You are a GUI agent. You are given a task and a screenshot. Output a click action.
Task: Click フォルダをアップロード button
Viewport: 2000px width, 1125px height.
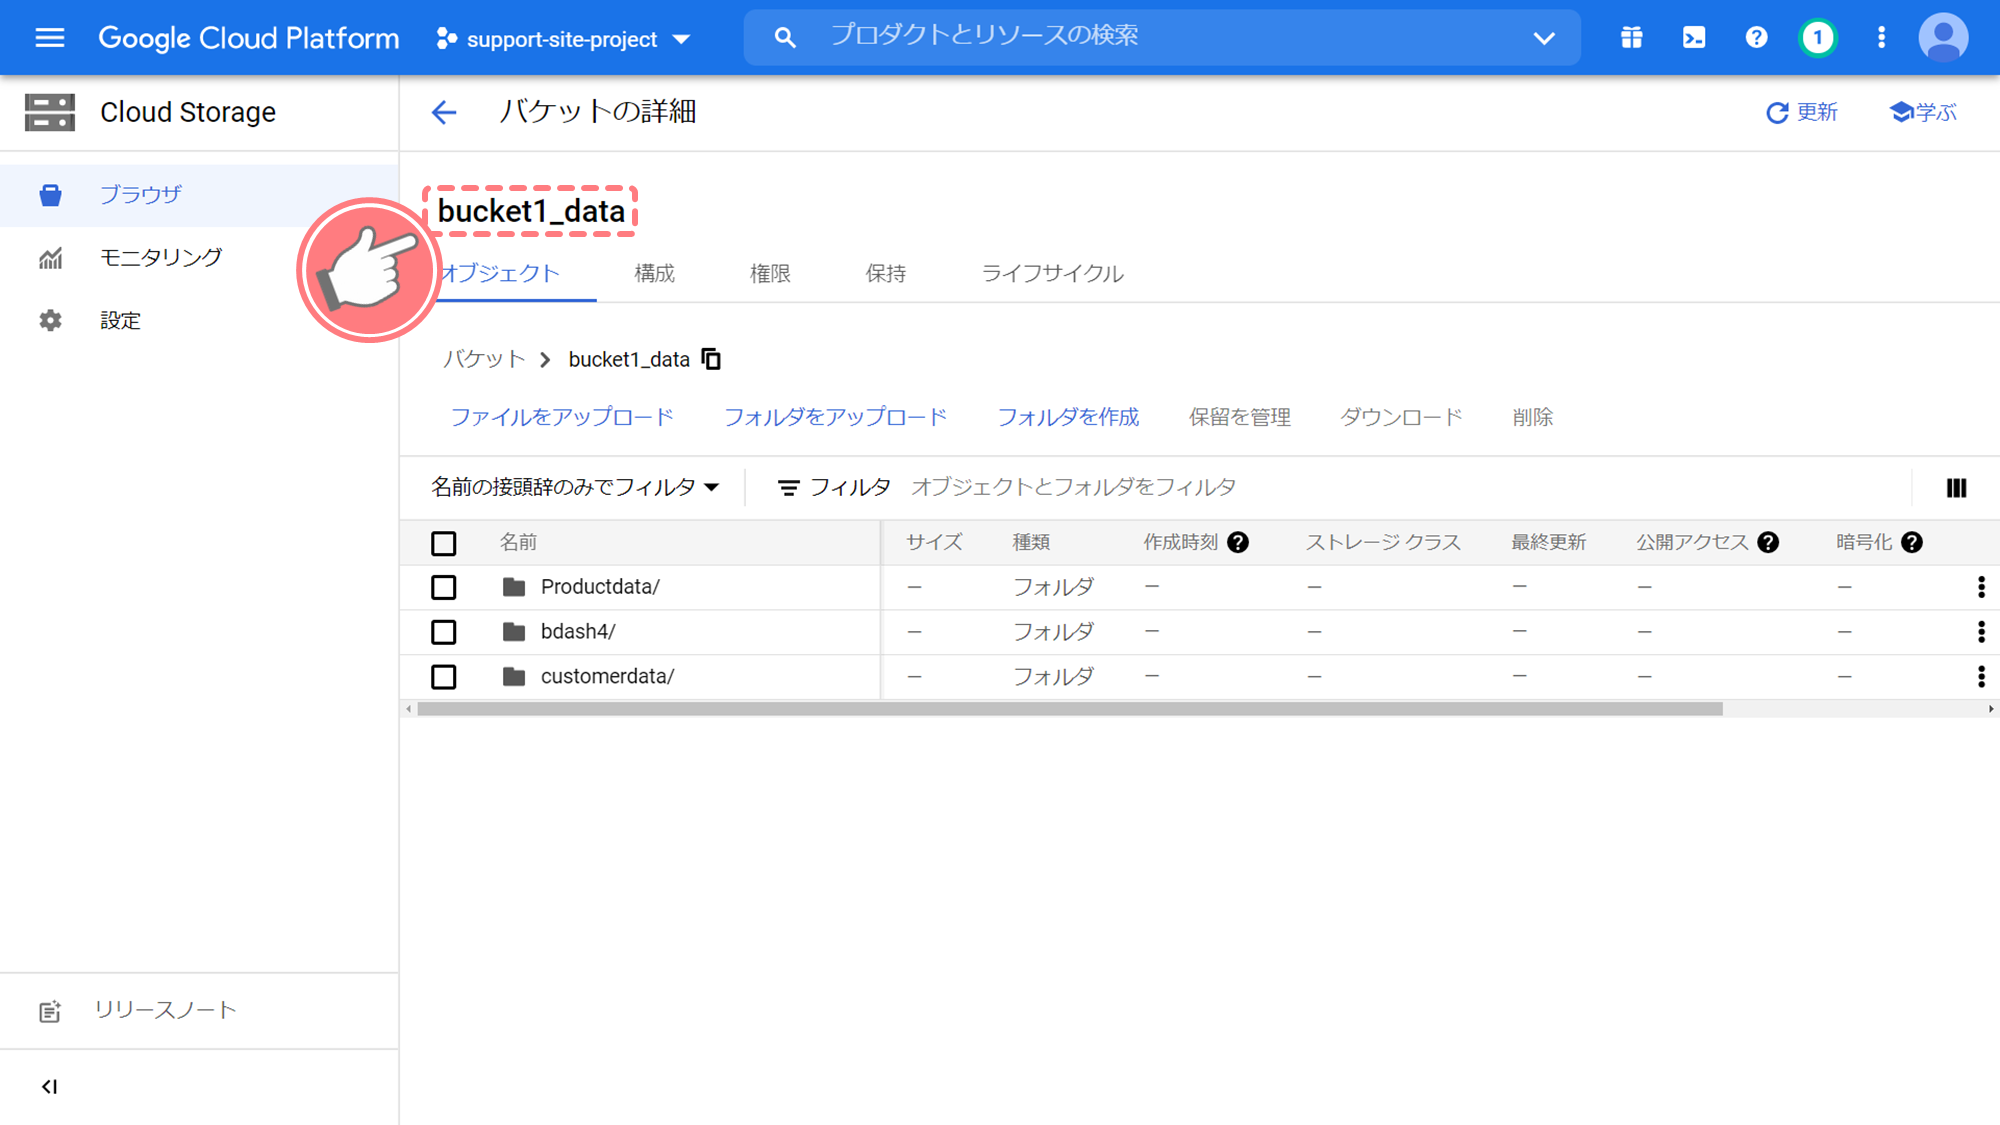coord(835,417)
